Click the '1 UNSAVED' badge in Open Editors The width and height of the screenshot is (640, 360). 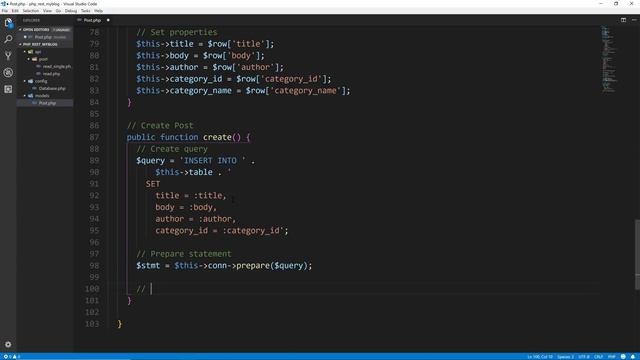coord(61,30)
